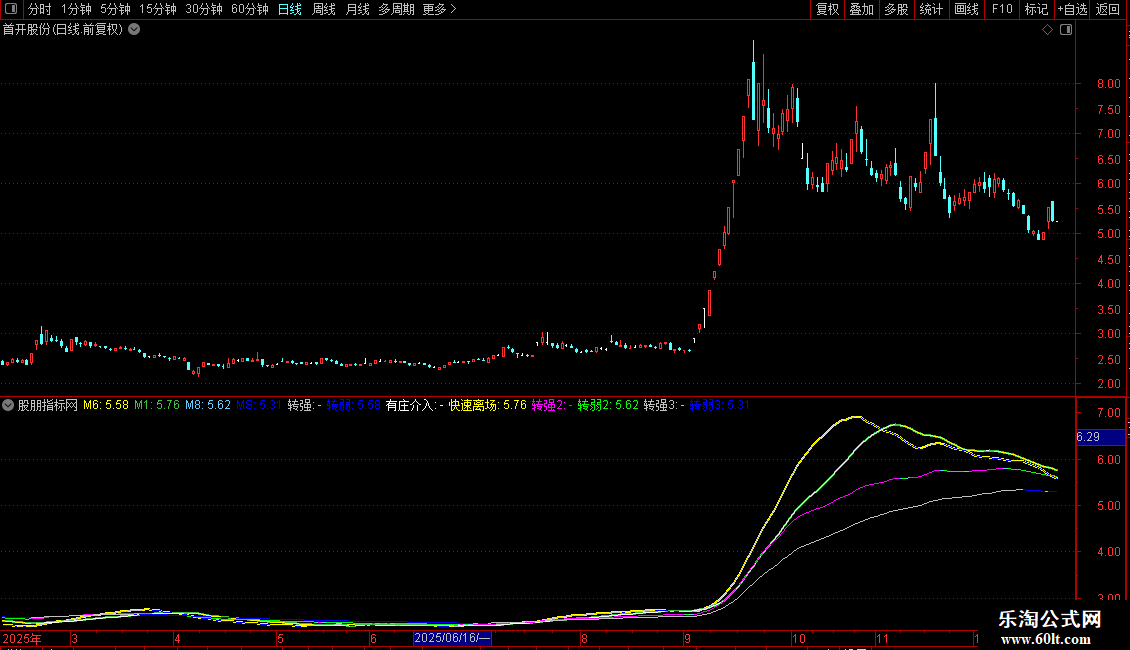Click the M1: 5.76 value label

[x=157, y=405]
